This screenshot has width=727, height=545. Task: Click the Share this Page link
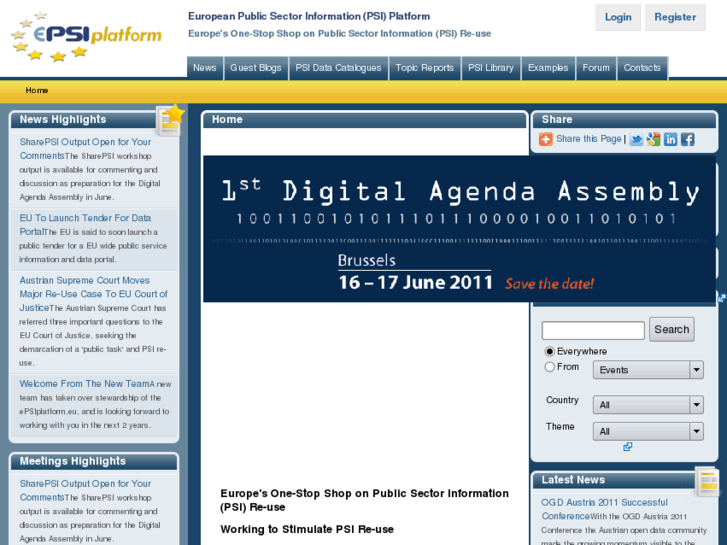[x=589, y=139]
